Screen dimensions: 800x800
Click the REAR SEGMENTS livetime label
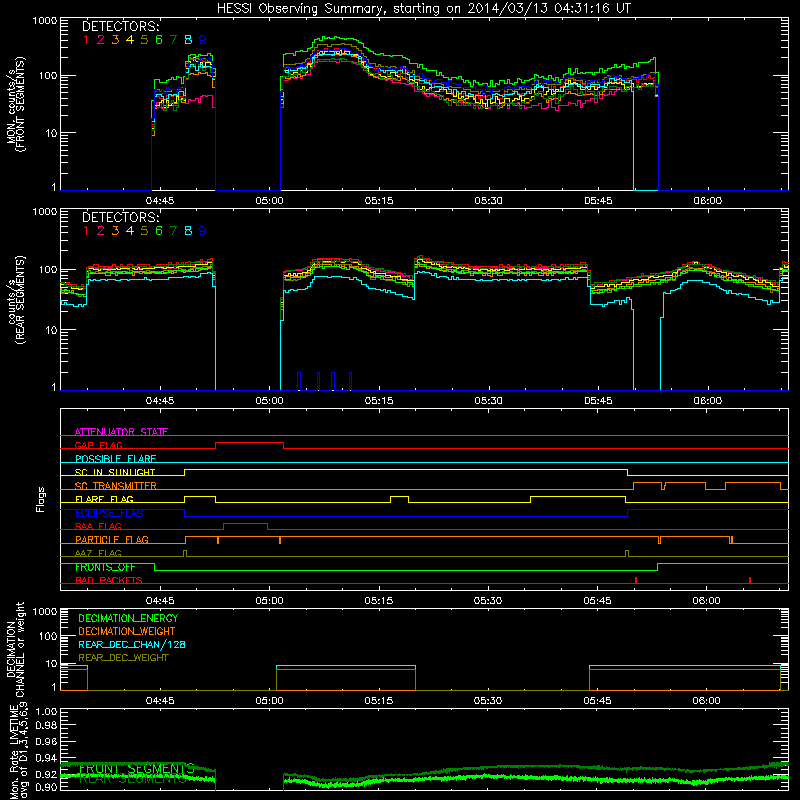pyautogui.click(x=132, y=779)
